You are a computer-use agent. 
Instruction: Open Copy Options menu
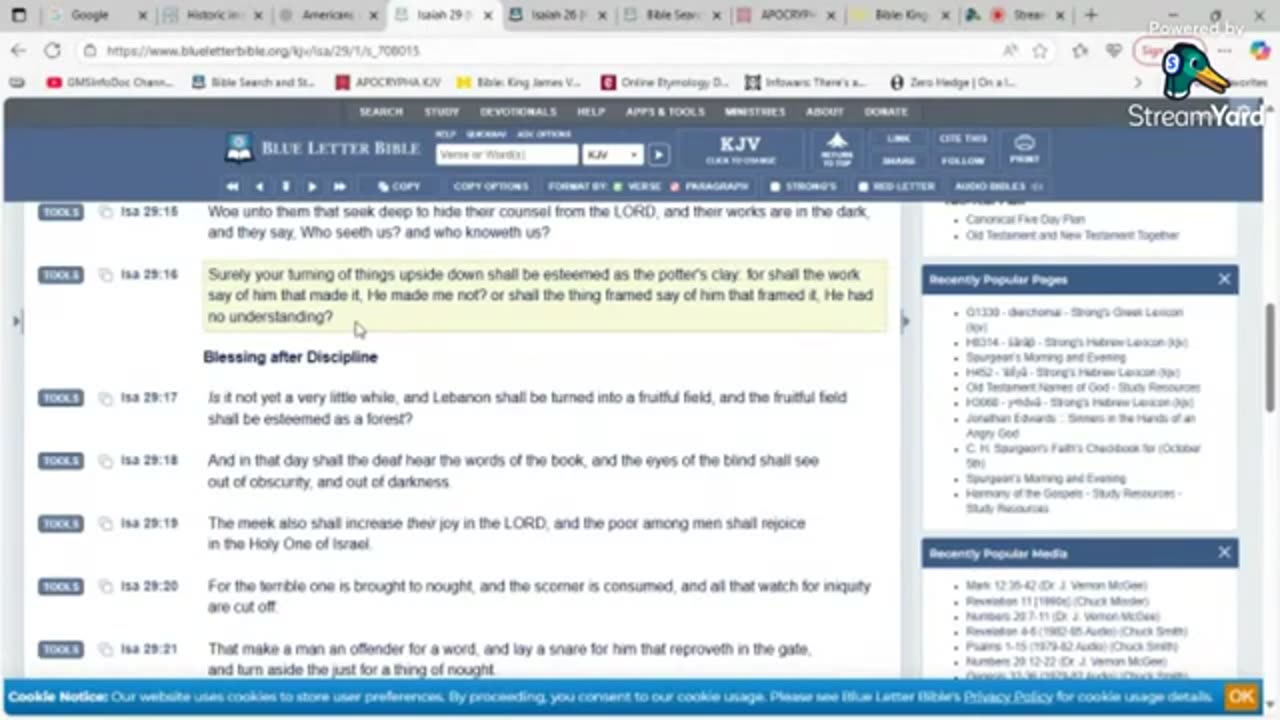tap(490, 187)
